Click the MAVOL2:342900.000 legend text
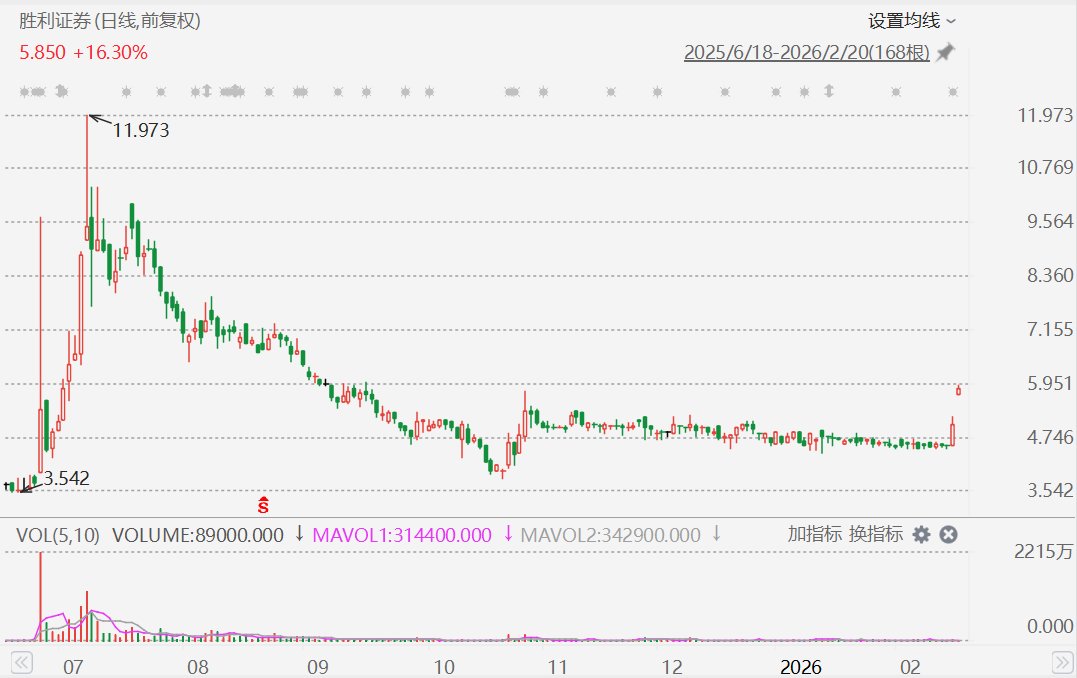 (x=611, y=535)
